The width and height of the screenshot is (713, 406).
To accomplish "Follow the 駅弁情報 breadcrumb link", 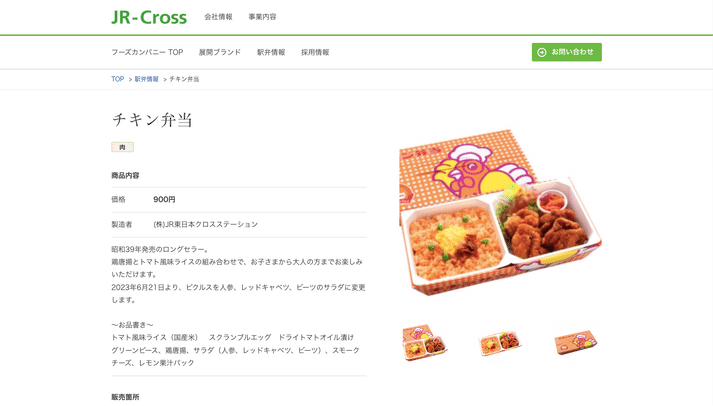I will (x=146, y=79).
